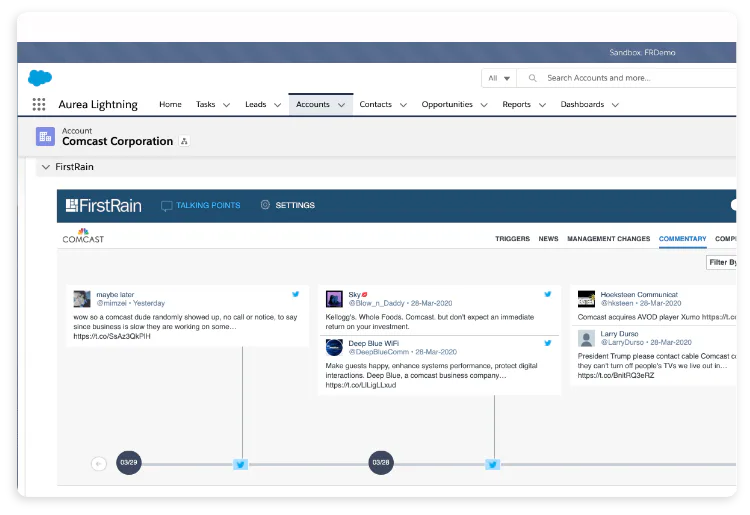Click Sky profile avatar
750x515 pixels.
[x=334, y=299]
